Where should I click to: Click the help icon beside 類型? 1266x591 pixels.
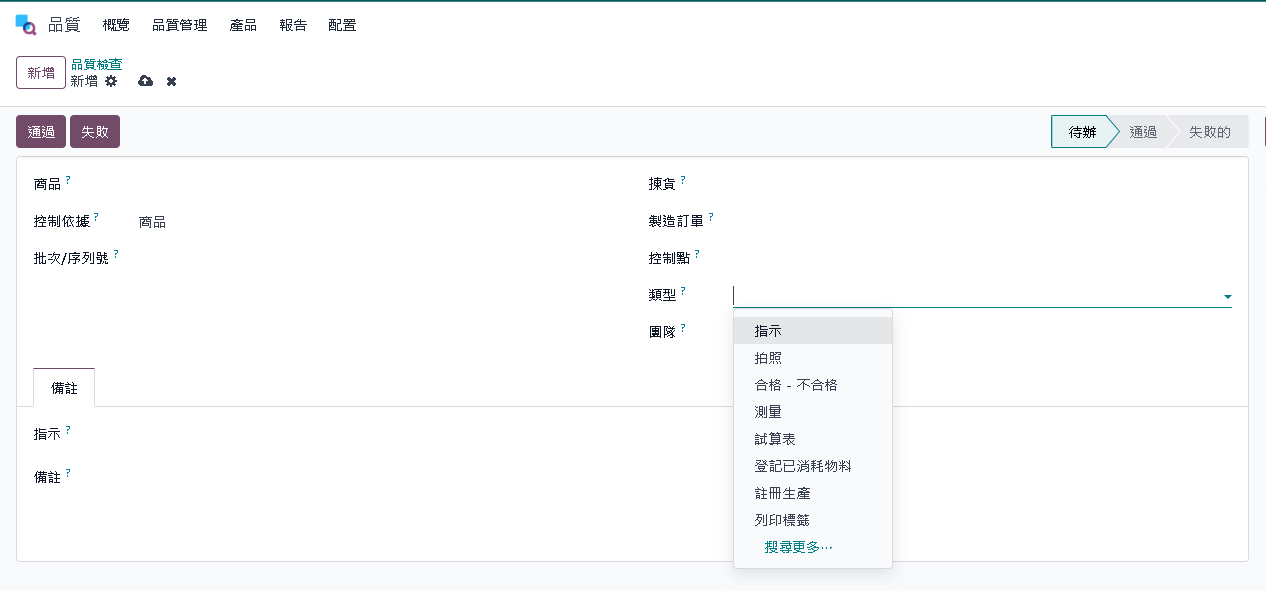tap(683, 291)
